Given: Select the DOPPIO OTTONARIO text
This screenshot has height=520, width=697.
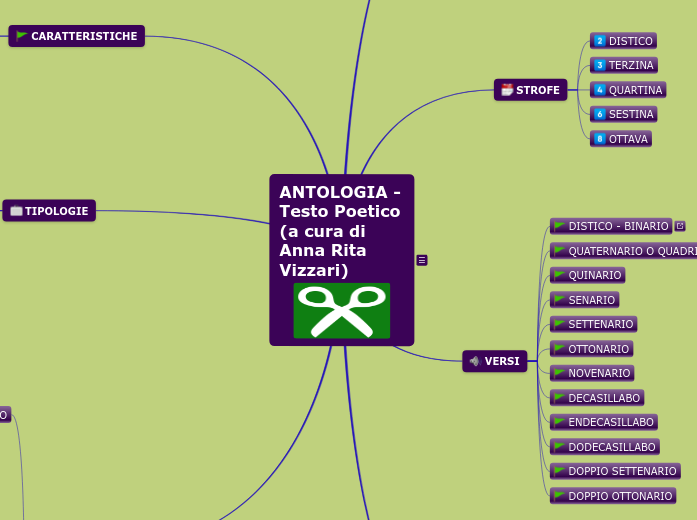Looking at the screenshot, I should [620, 496].
